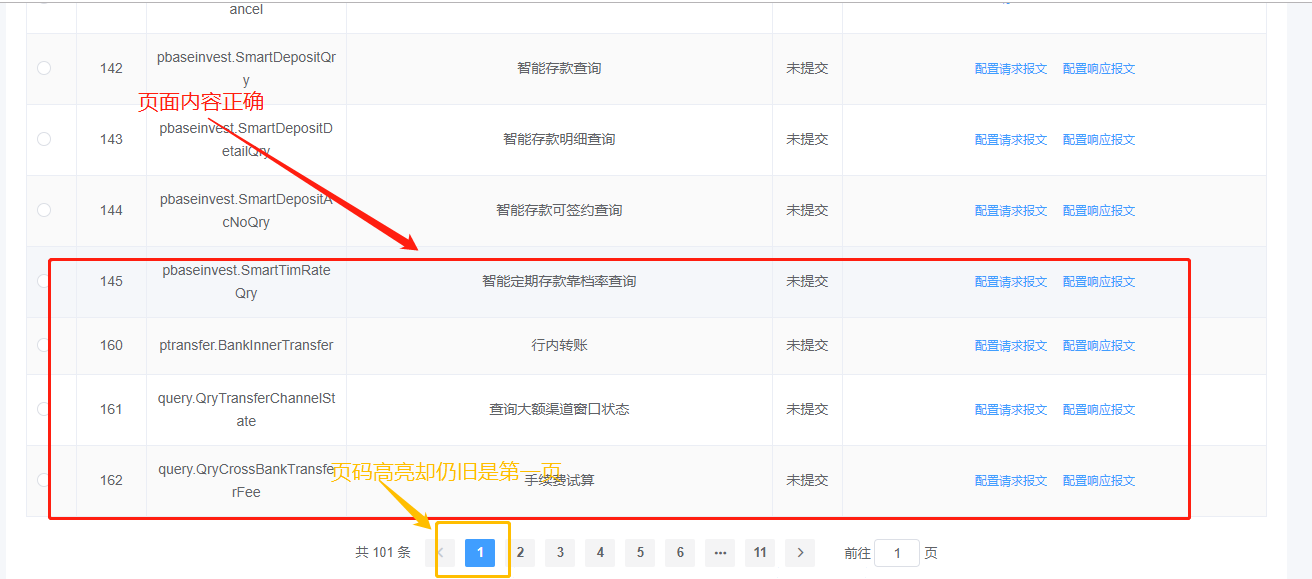Open 配置响应报文 for 智能定期存款靠档率查询

coord(1098,281)
